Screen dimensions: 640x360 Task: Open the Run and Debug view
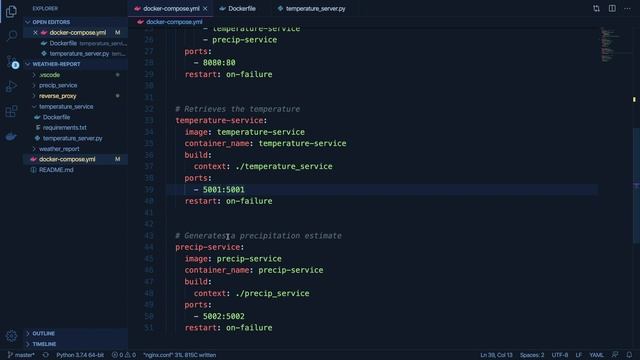click(x=11, y=87)
